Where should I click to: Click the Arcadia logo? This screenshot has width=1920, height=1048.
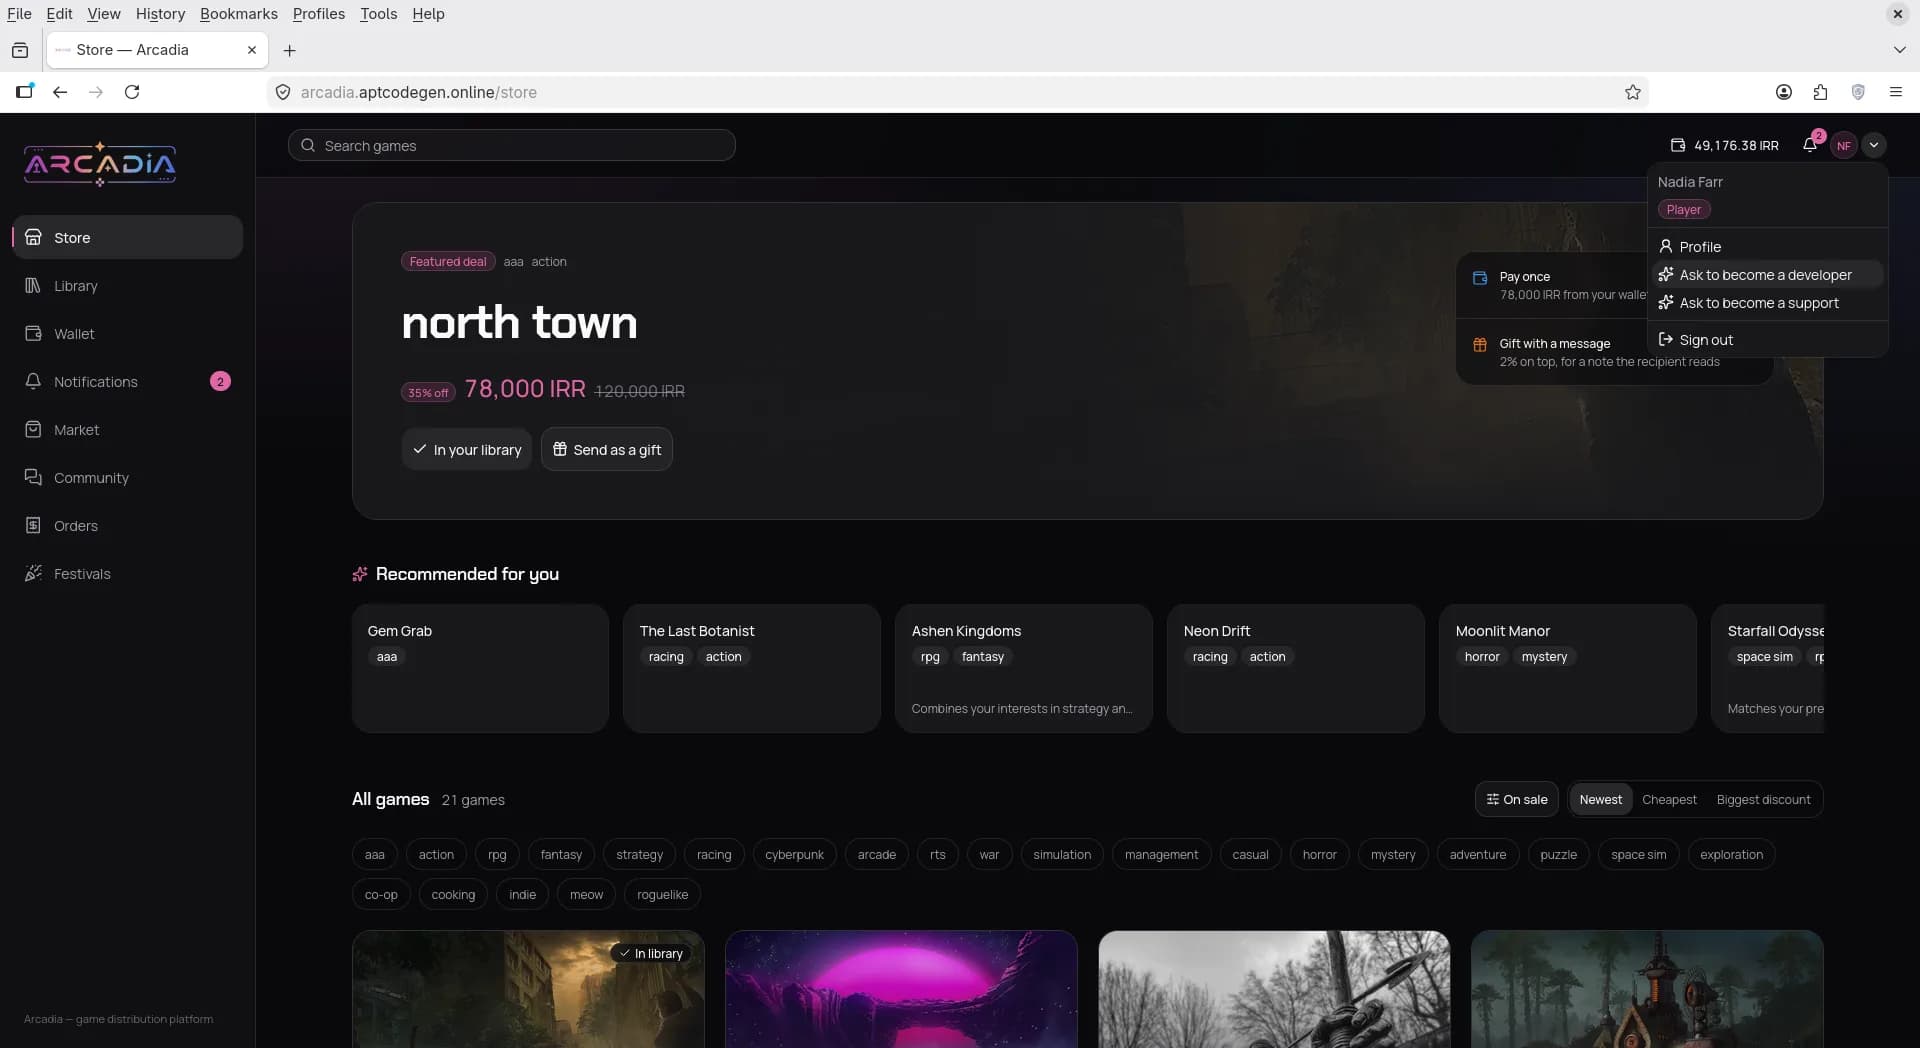[100, 164]
